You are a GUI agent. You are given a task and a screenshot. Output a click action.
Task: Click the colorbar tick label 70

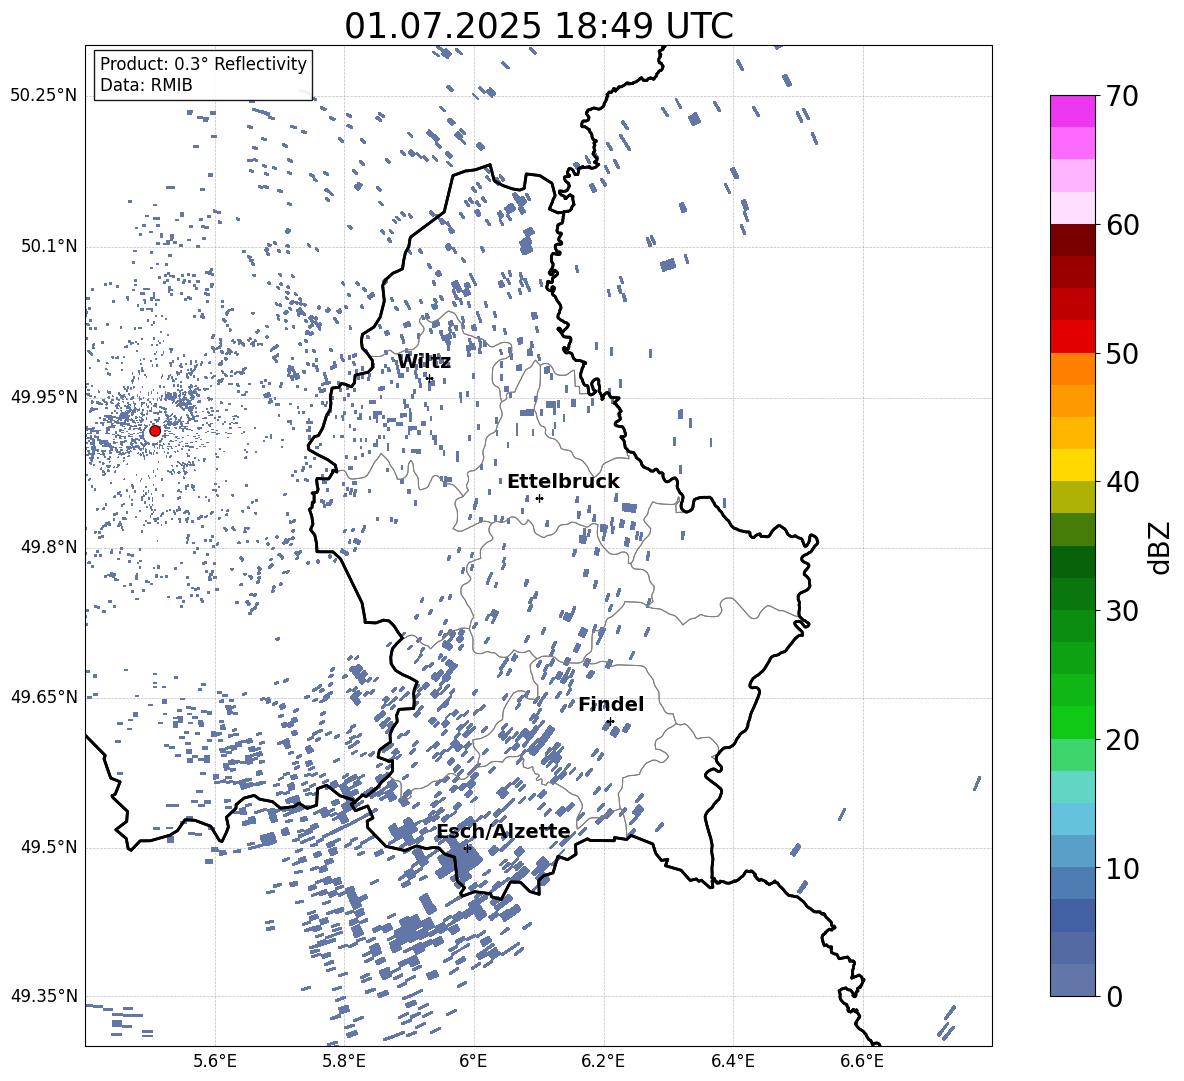pos(1122,97)
